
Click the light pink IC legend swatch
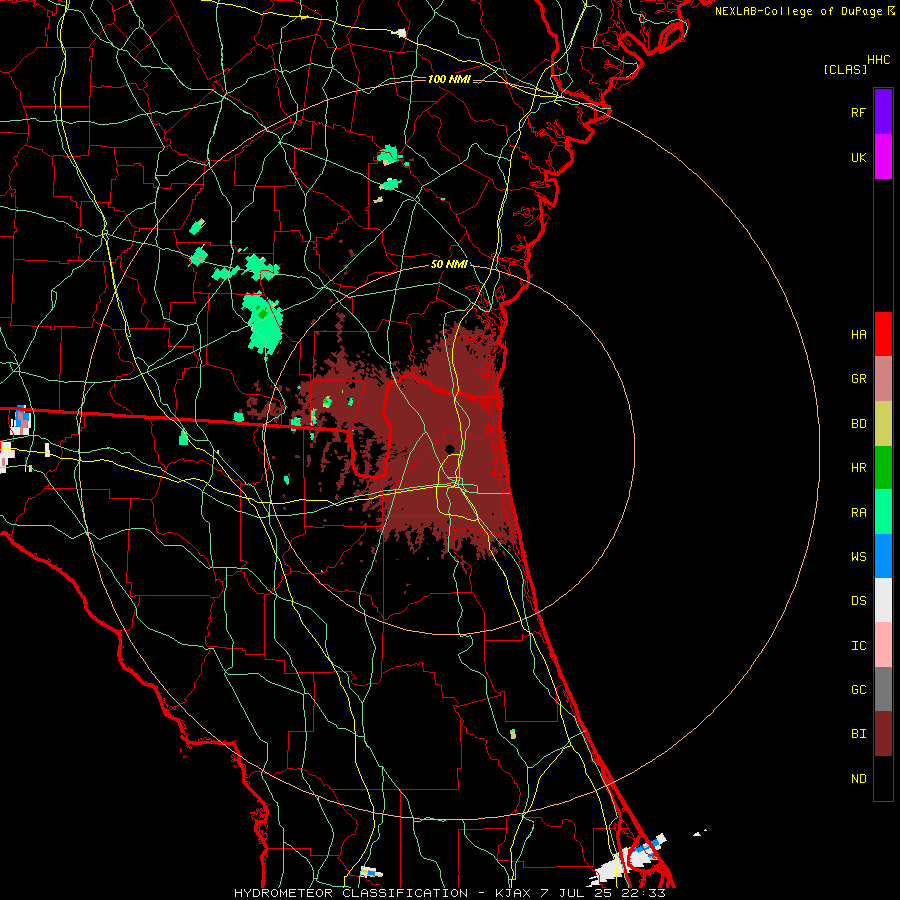pyautogui.click(x=883, y=645)
